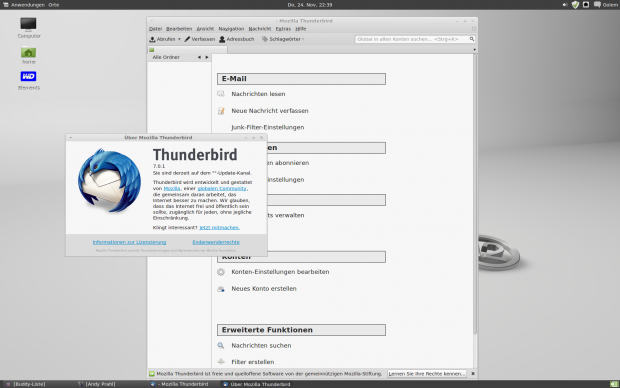Open the Nachricht menu
The height and width of the screenshot is (388, 620).
[x=260, y=29]
